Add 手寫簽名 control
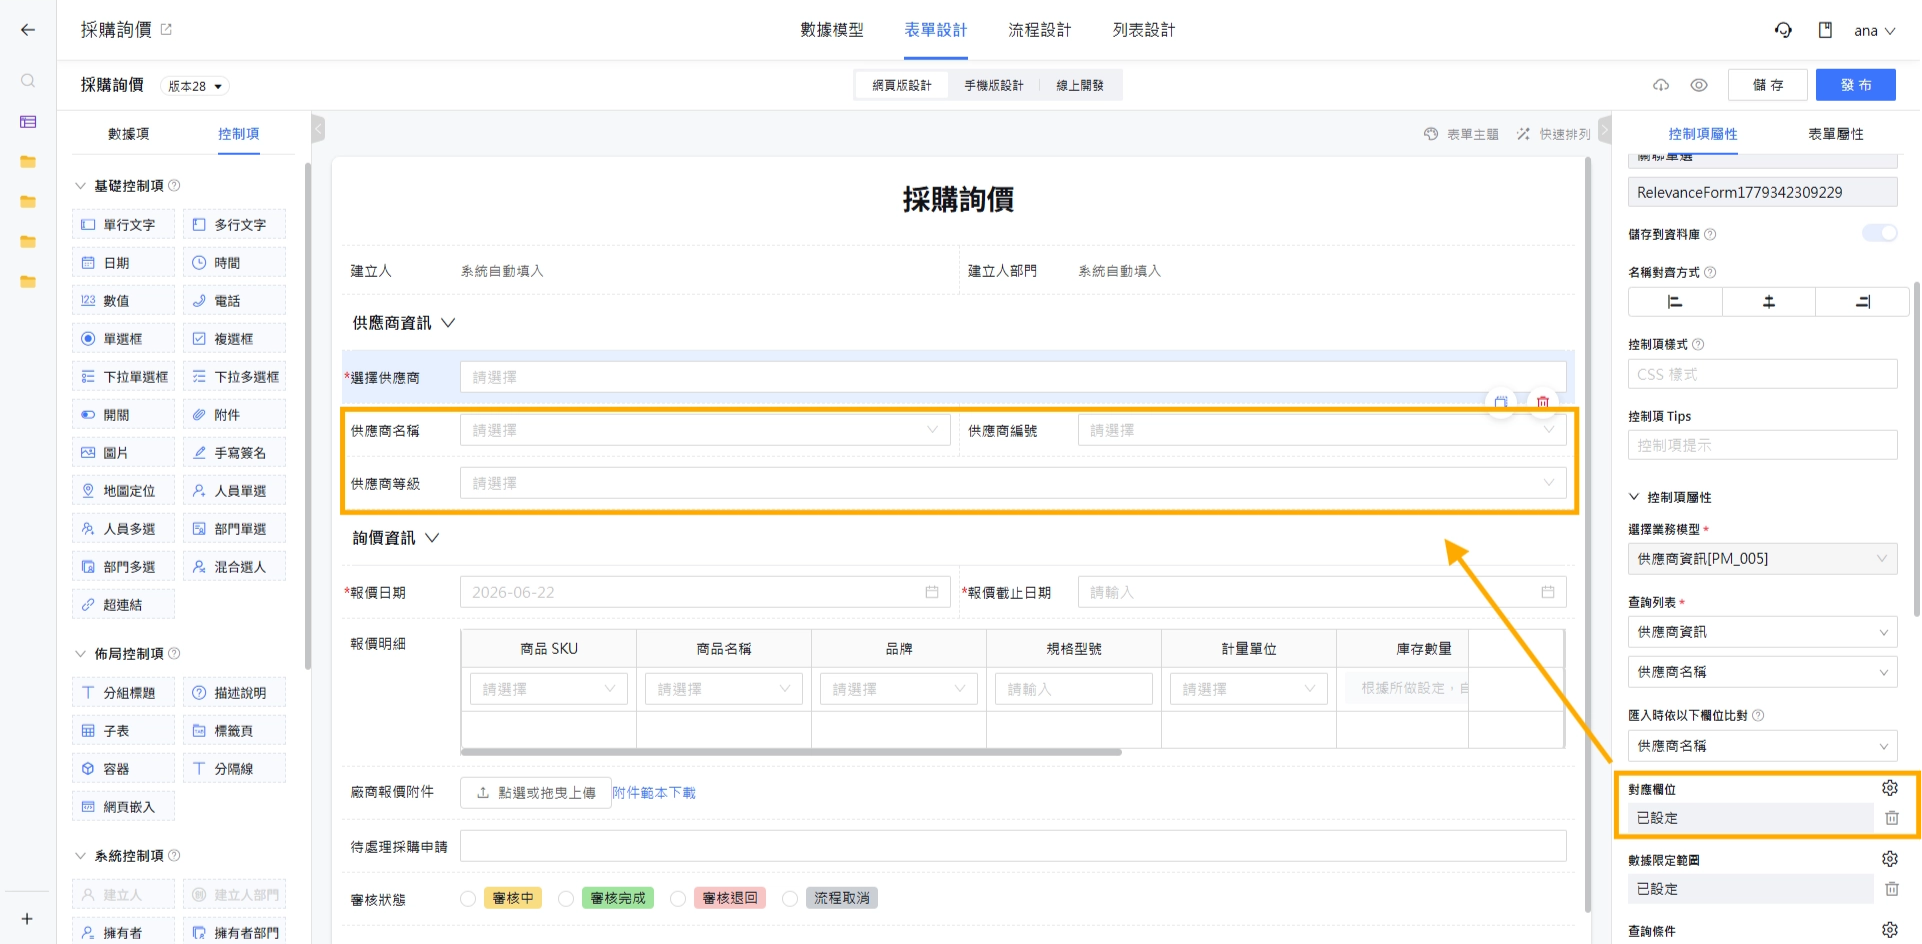The width and height of the screenshot is (1922, 944). (x=234, y=453)
